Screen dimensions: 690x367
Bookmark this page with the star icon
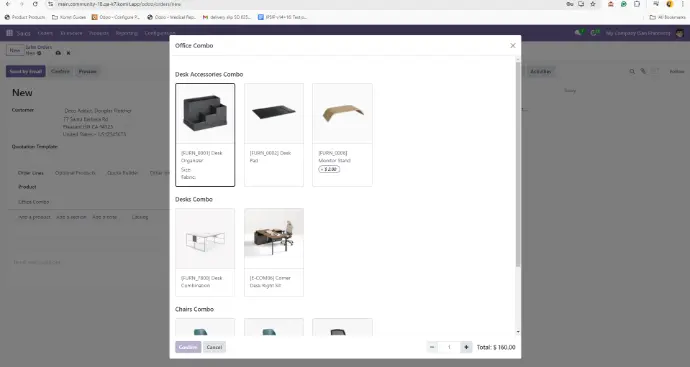[593, 4]
